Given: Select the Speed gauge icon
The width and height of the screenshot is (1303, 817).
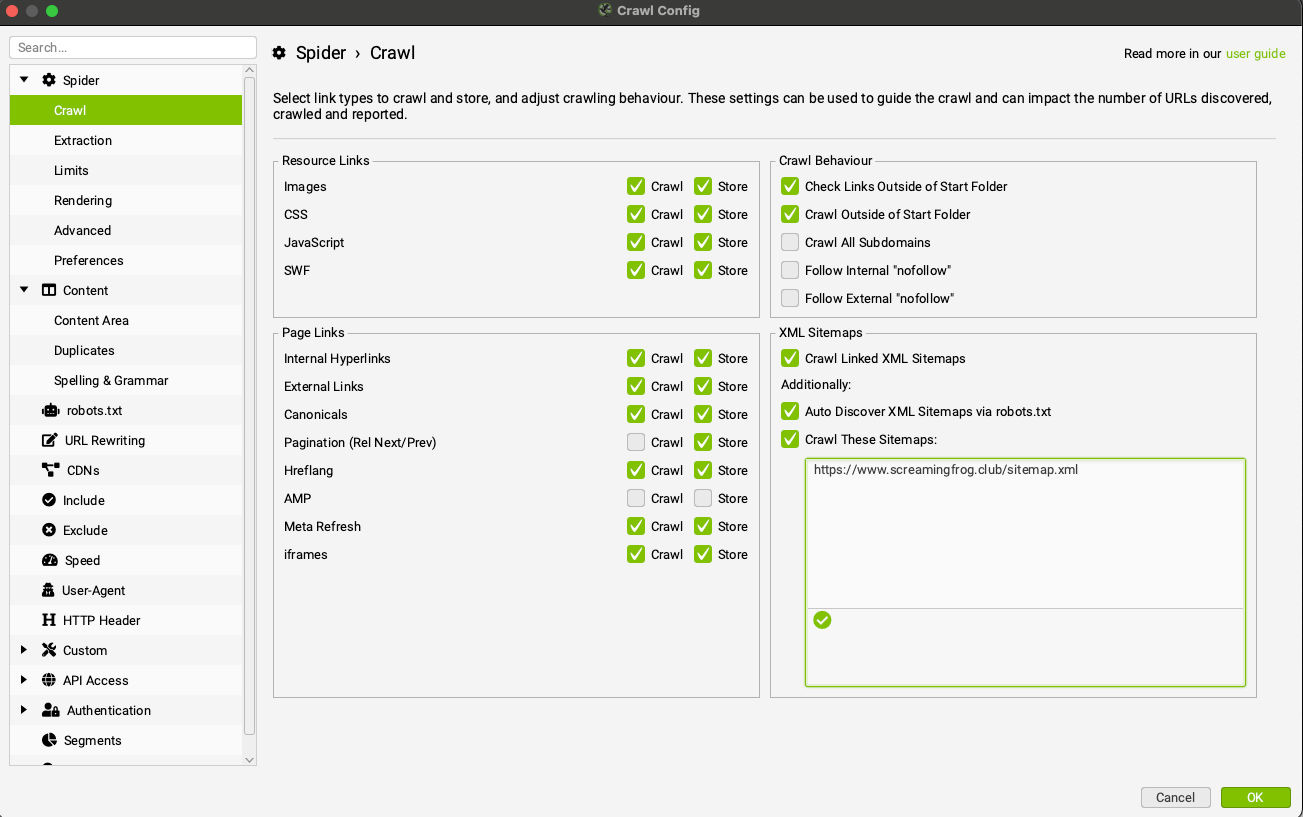Looking at the screenshot, I should point(50,560).
